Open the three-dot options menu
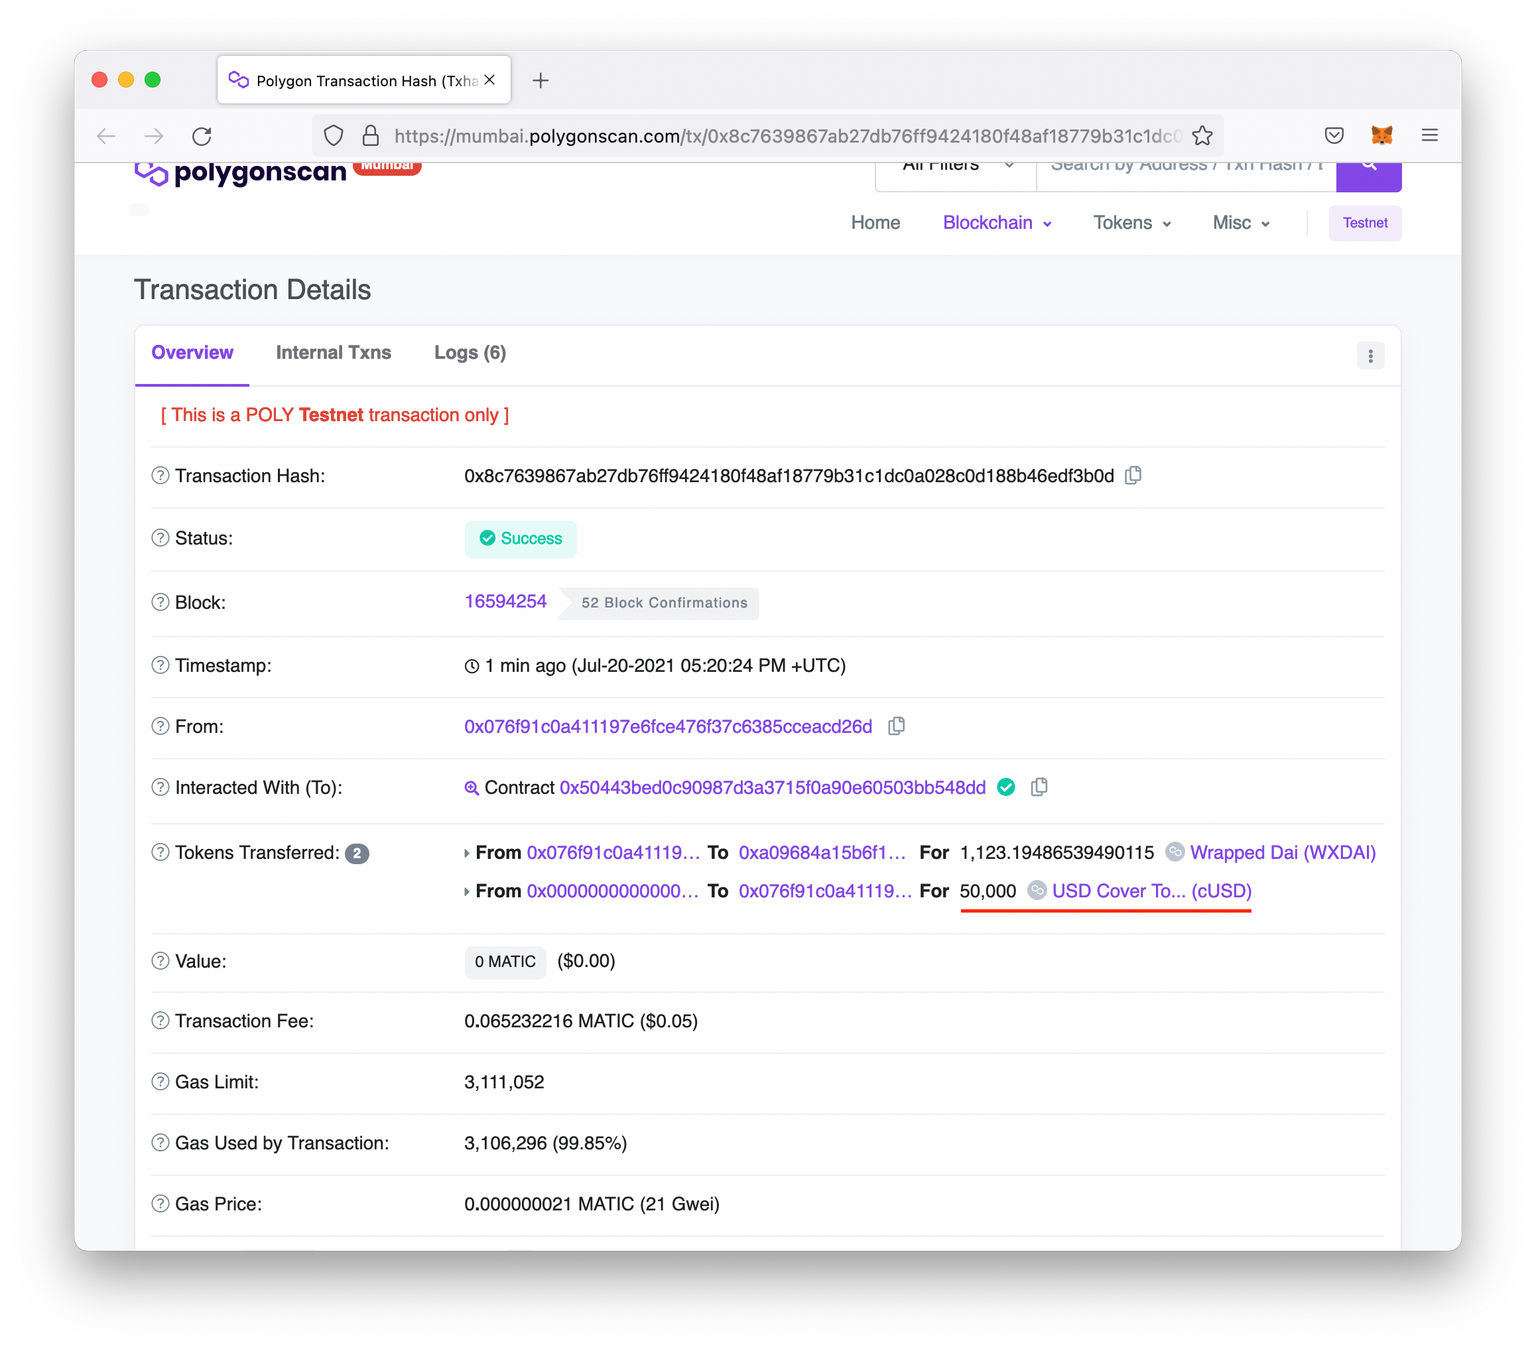Viewport: 1536px width, 1349px height. pos(1370,355)
